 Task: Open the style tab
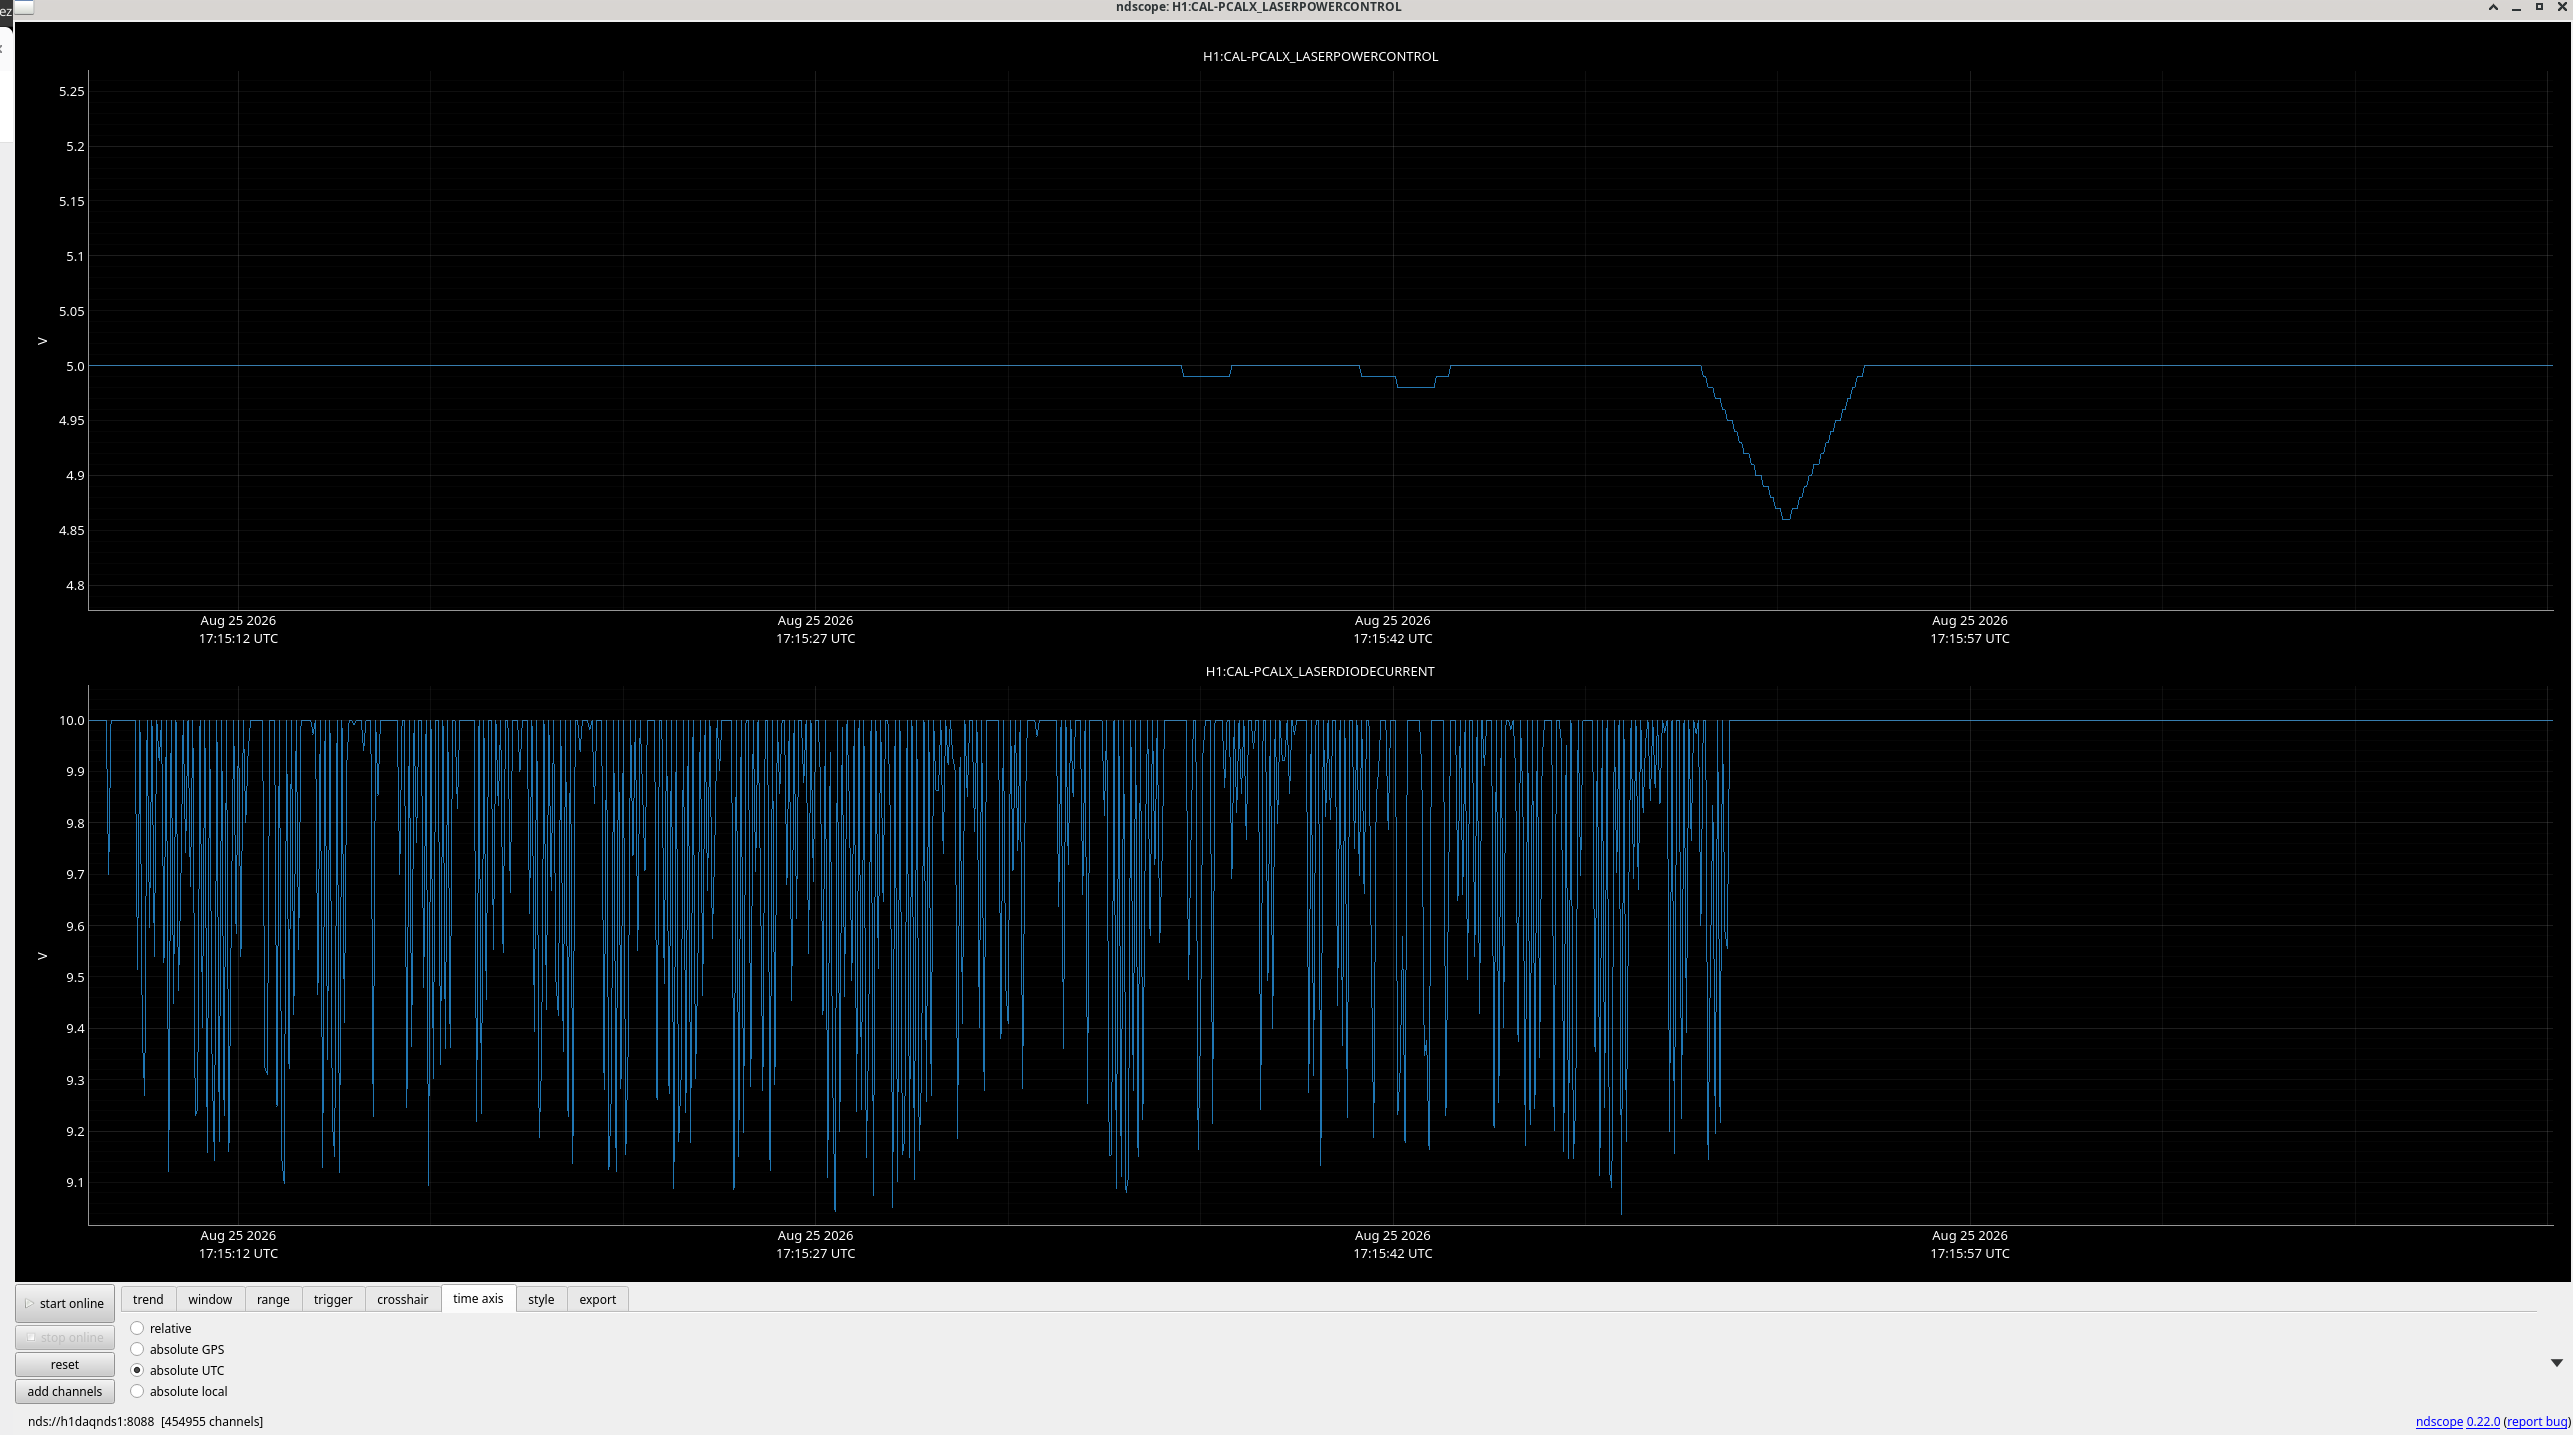click(x=541, y=1299)
